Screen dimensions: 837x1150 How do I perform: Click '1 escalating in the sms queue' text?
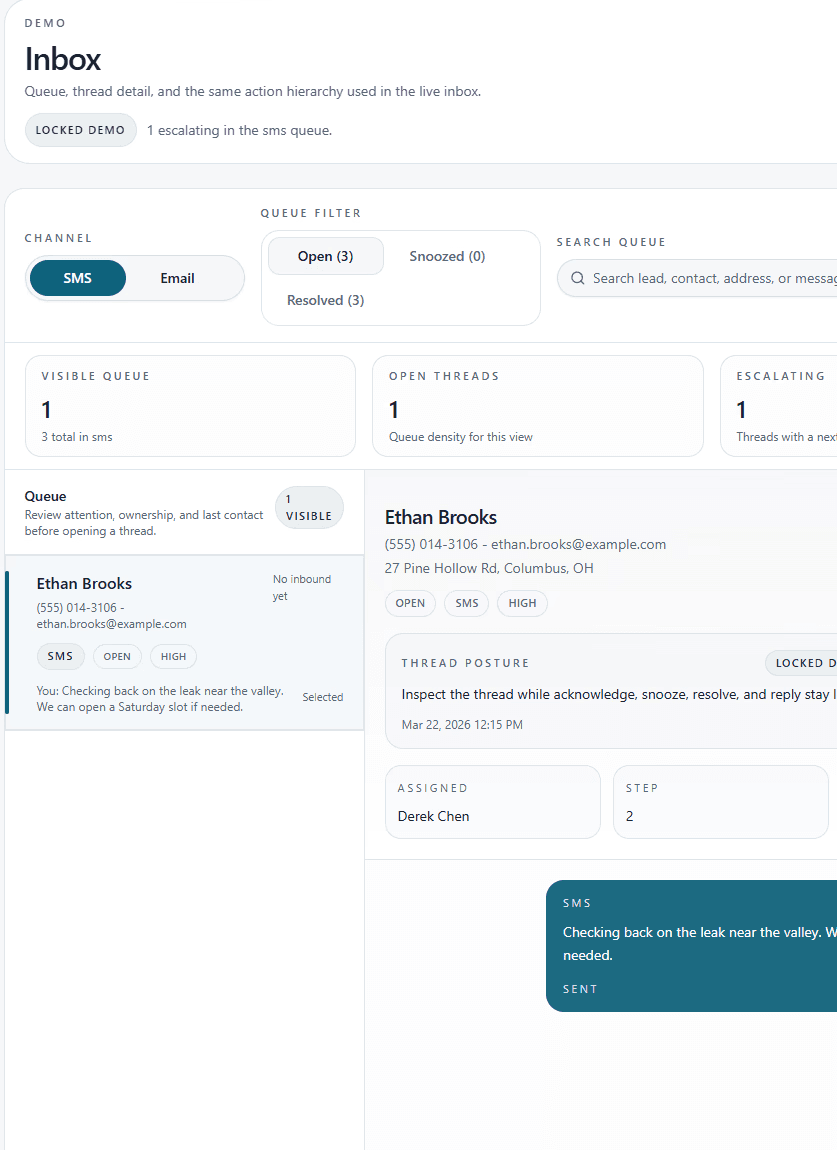[x=240, y=131]
